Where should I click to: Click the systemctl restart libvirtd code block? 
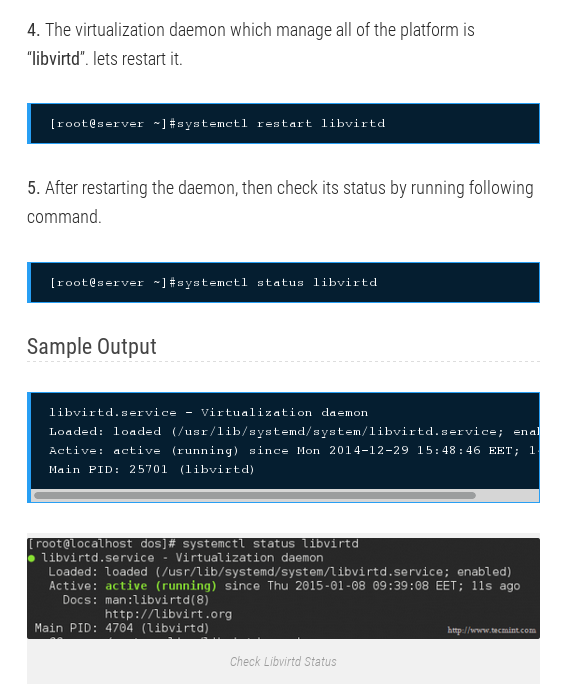click(283, 124)
